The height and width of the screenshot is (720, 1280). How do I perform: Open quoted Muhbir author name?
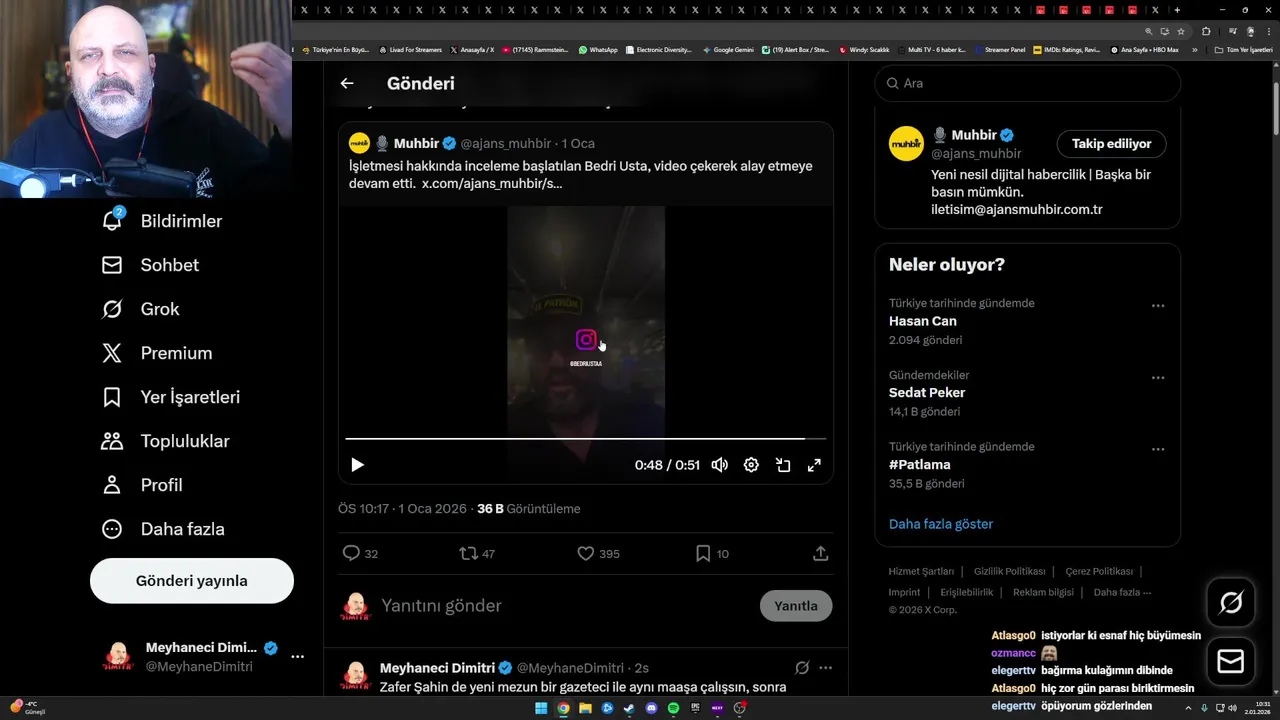point(416,143)
